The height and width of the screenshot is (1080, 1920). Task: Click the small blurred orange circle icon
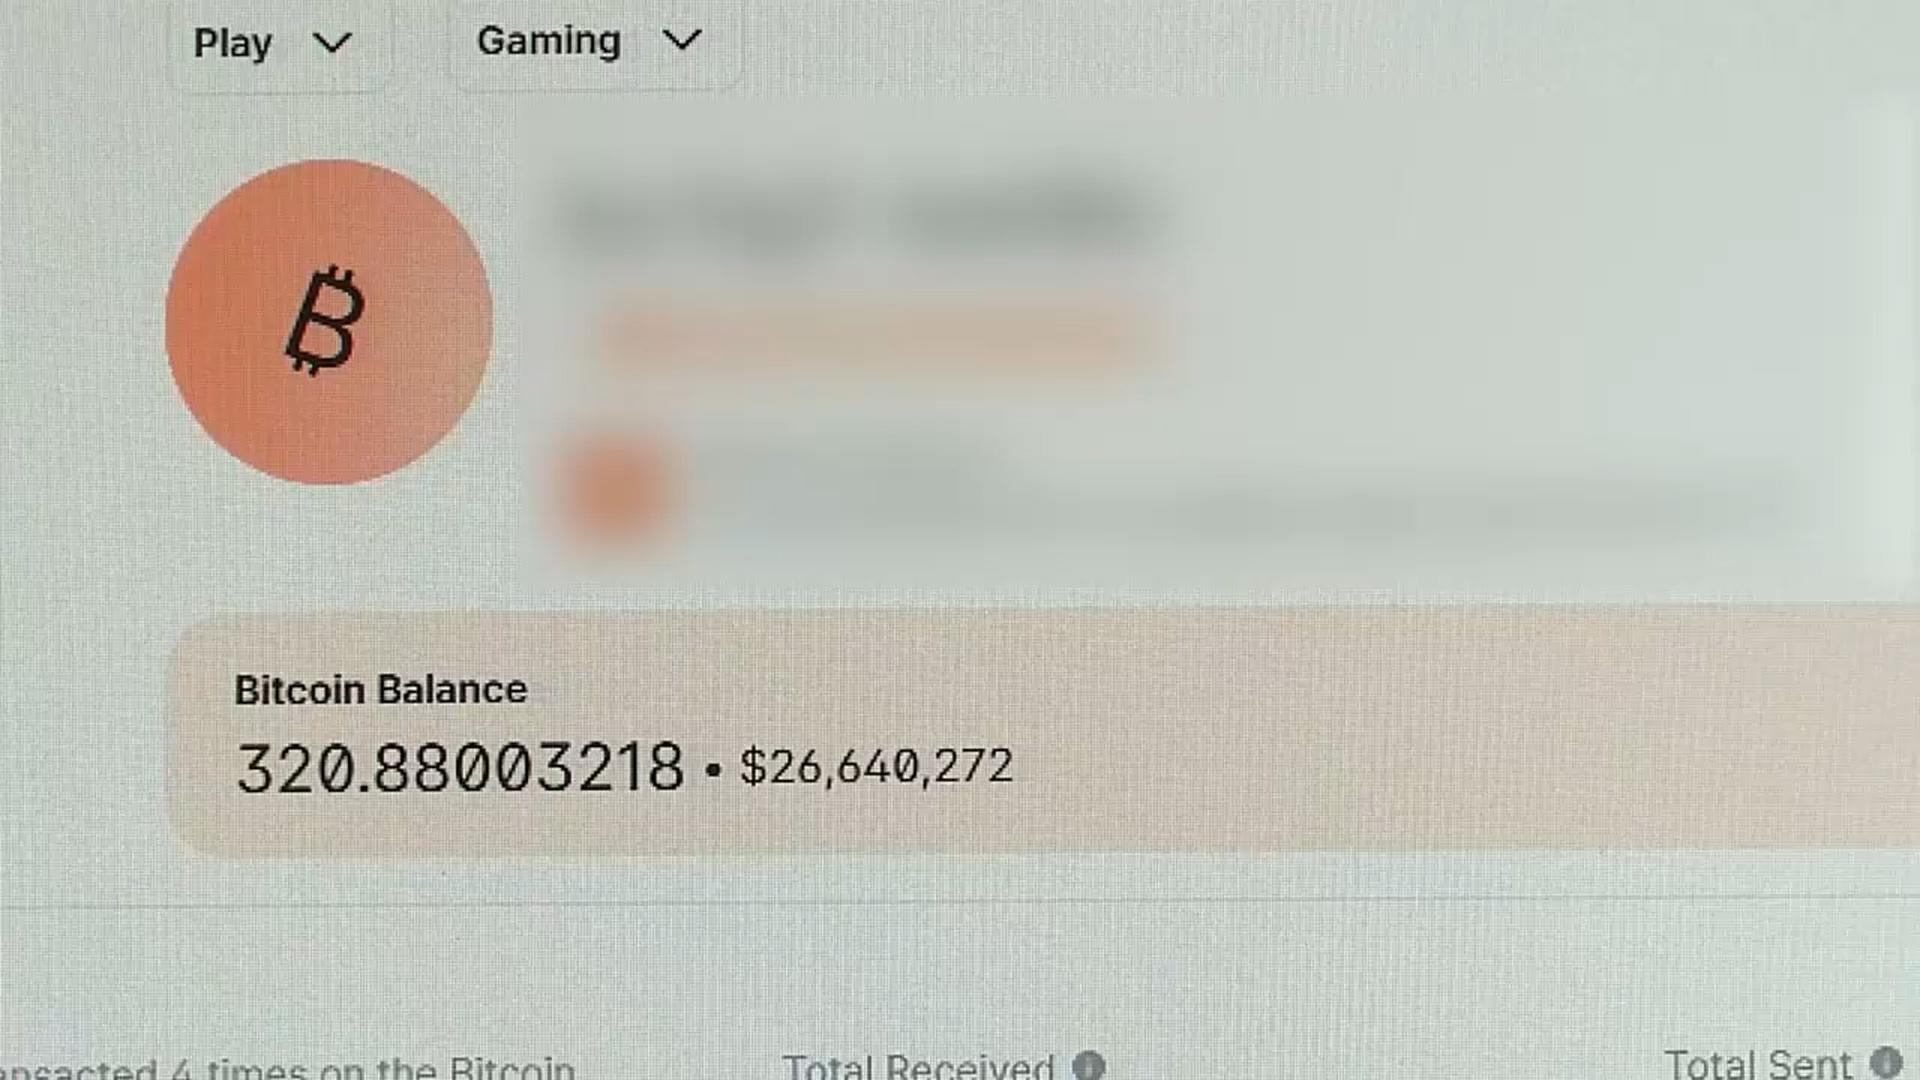(614, 492)
